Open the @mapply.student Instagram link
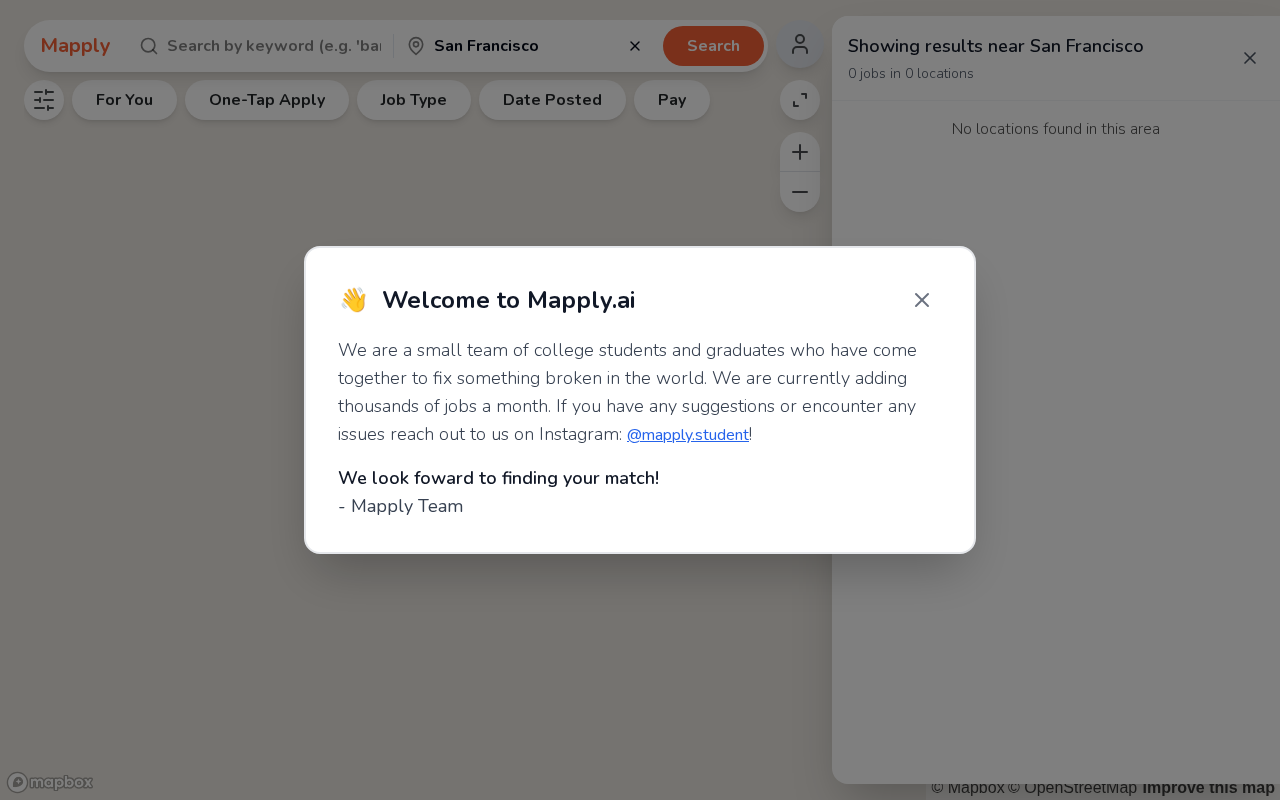Image resolution: width=1280 pixels, height=800 pixels. 688,435
